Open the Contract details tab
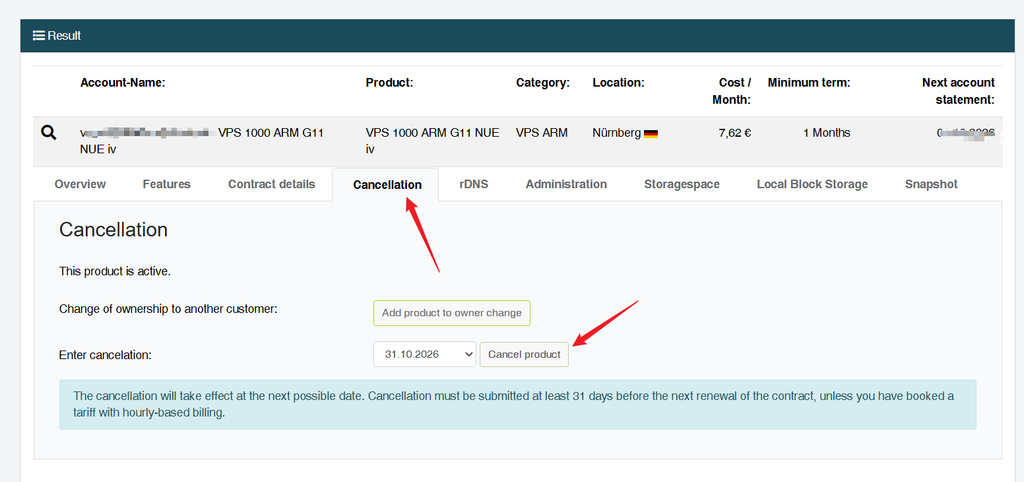 [x=272, y=184]
